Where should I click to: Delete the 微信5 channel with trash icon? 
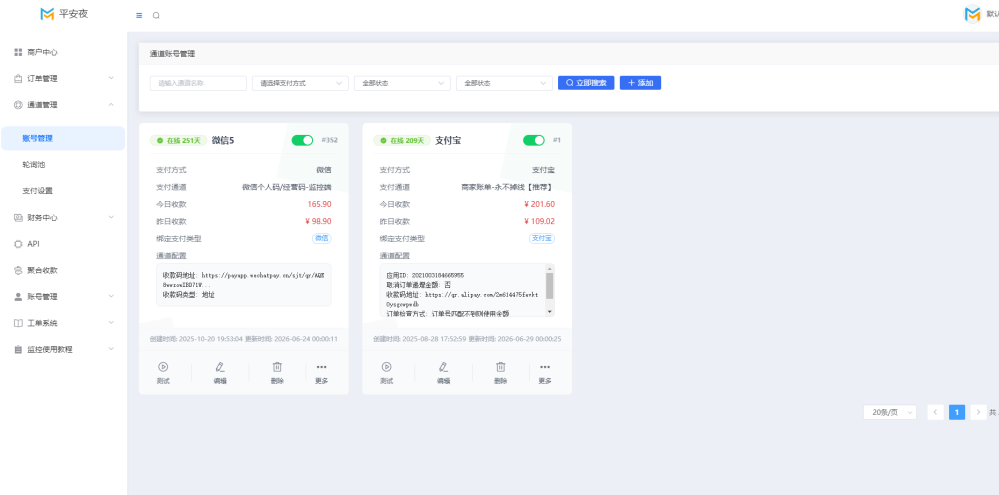coord(277,367)
